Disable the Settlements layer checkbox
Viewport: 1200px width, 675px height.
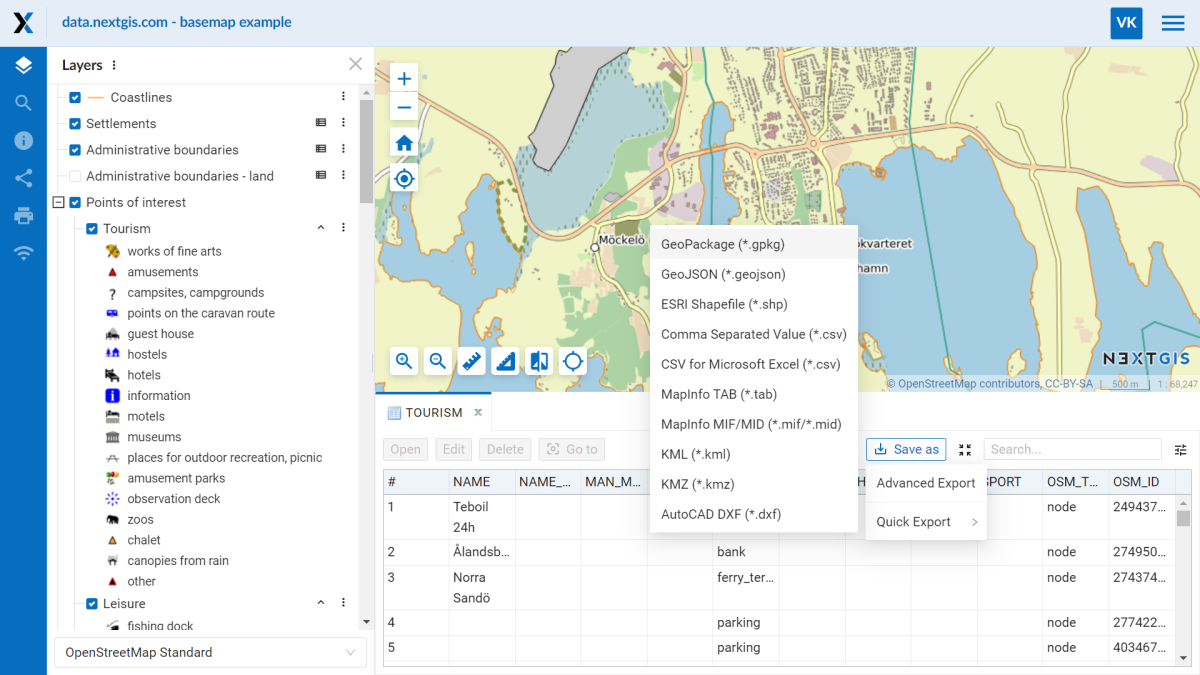tap(73, 123)
